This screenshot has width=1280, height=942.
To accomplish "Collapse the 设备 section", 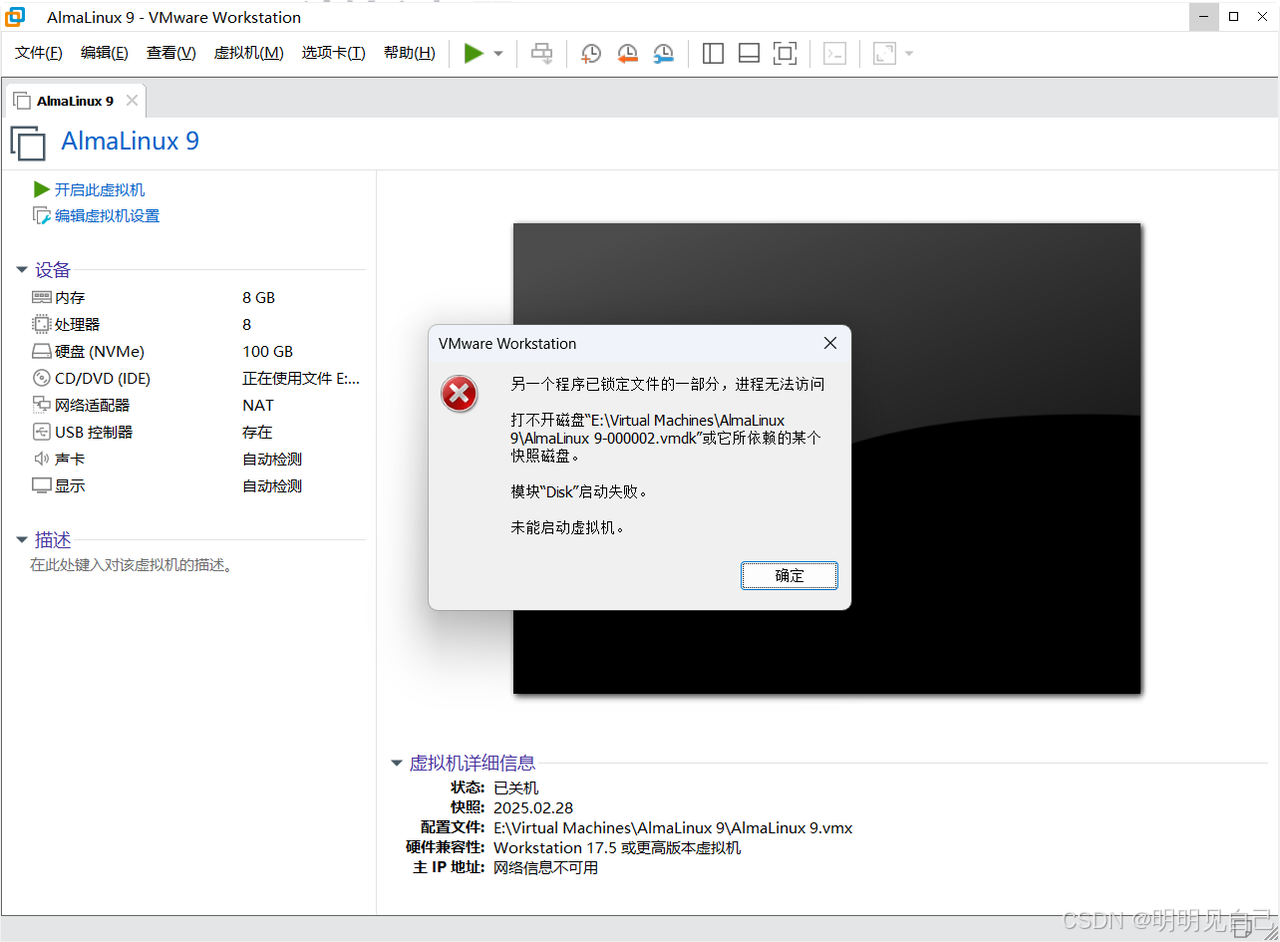I will (22, 270).
